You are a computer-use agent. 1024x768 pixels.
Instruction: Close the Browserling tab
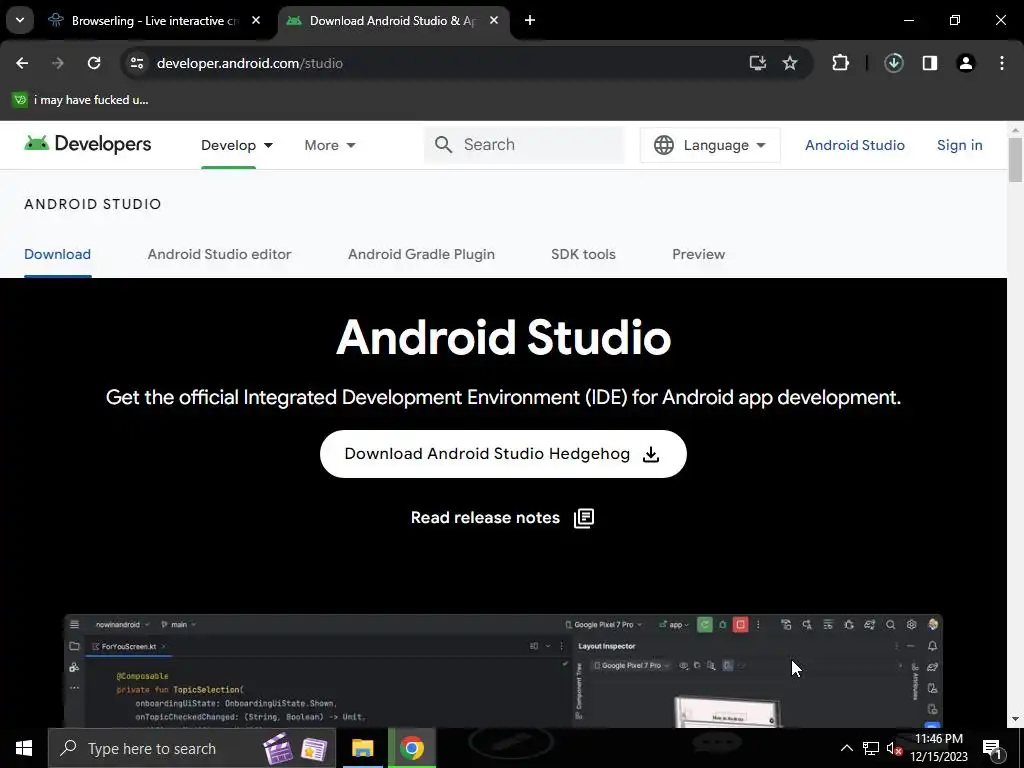256,21
